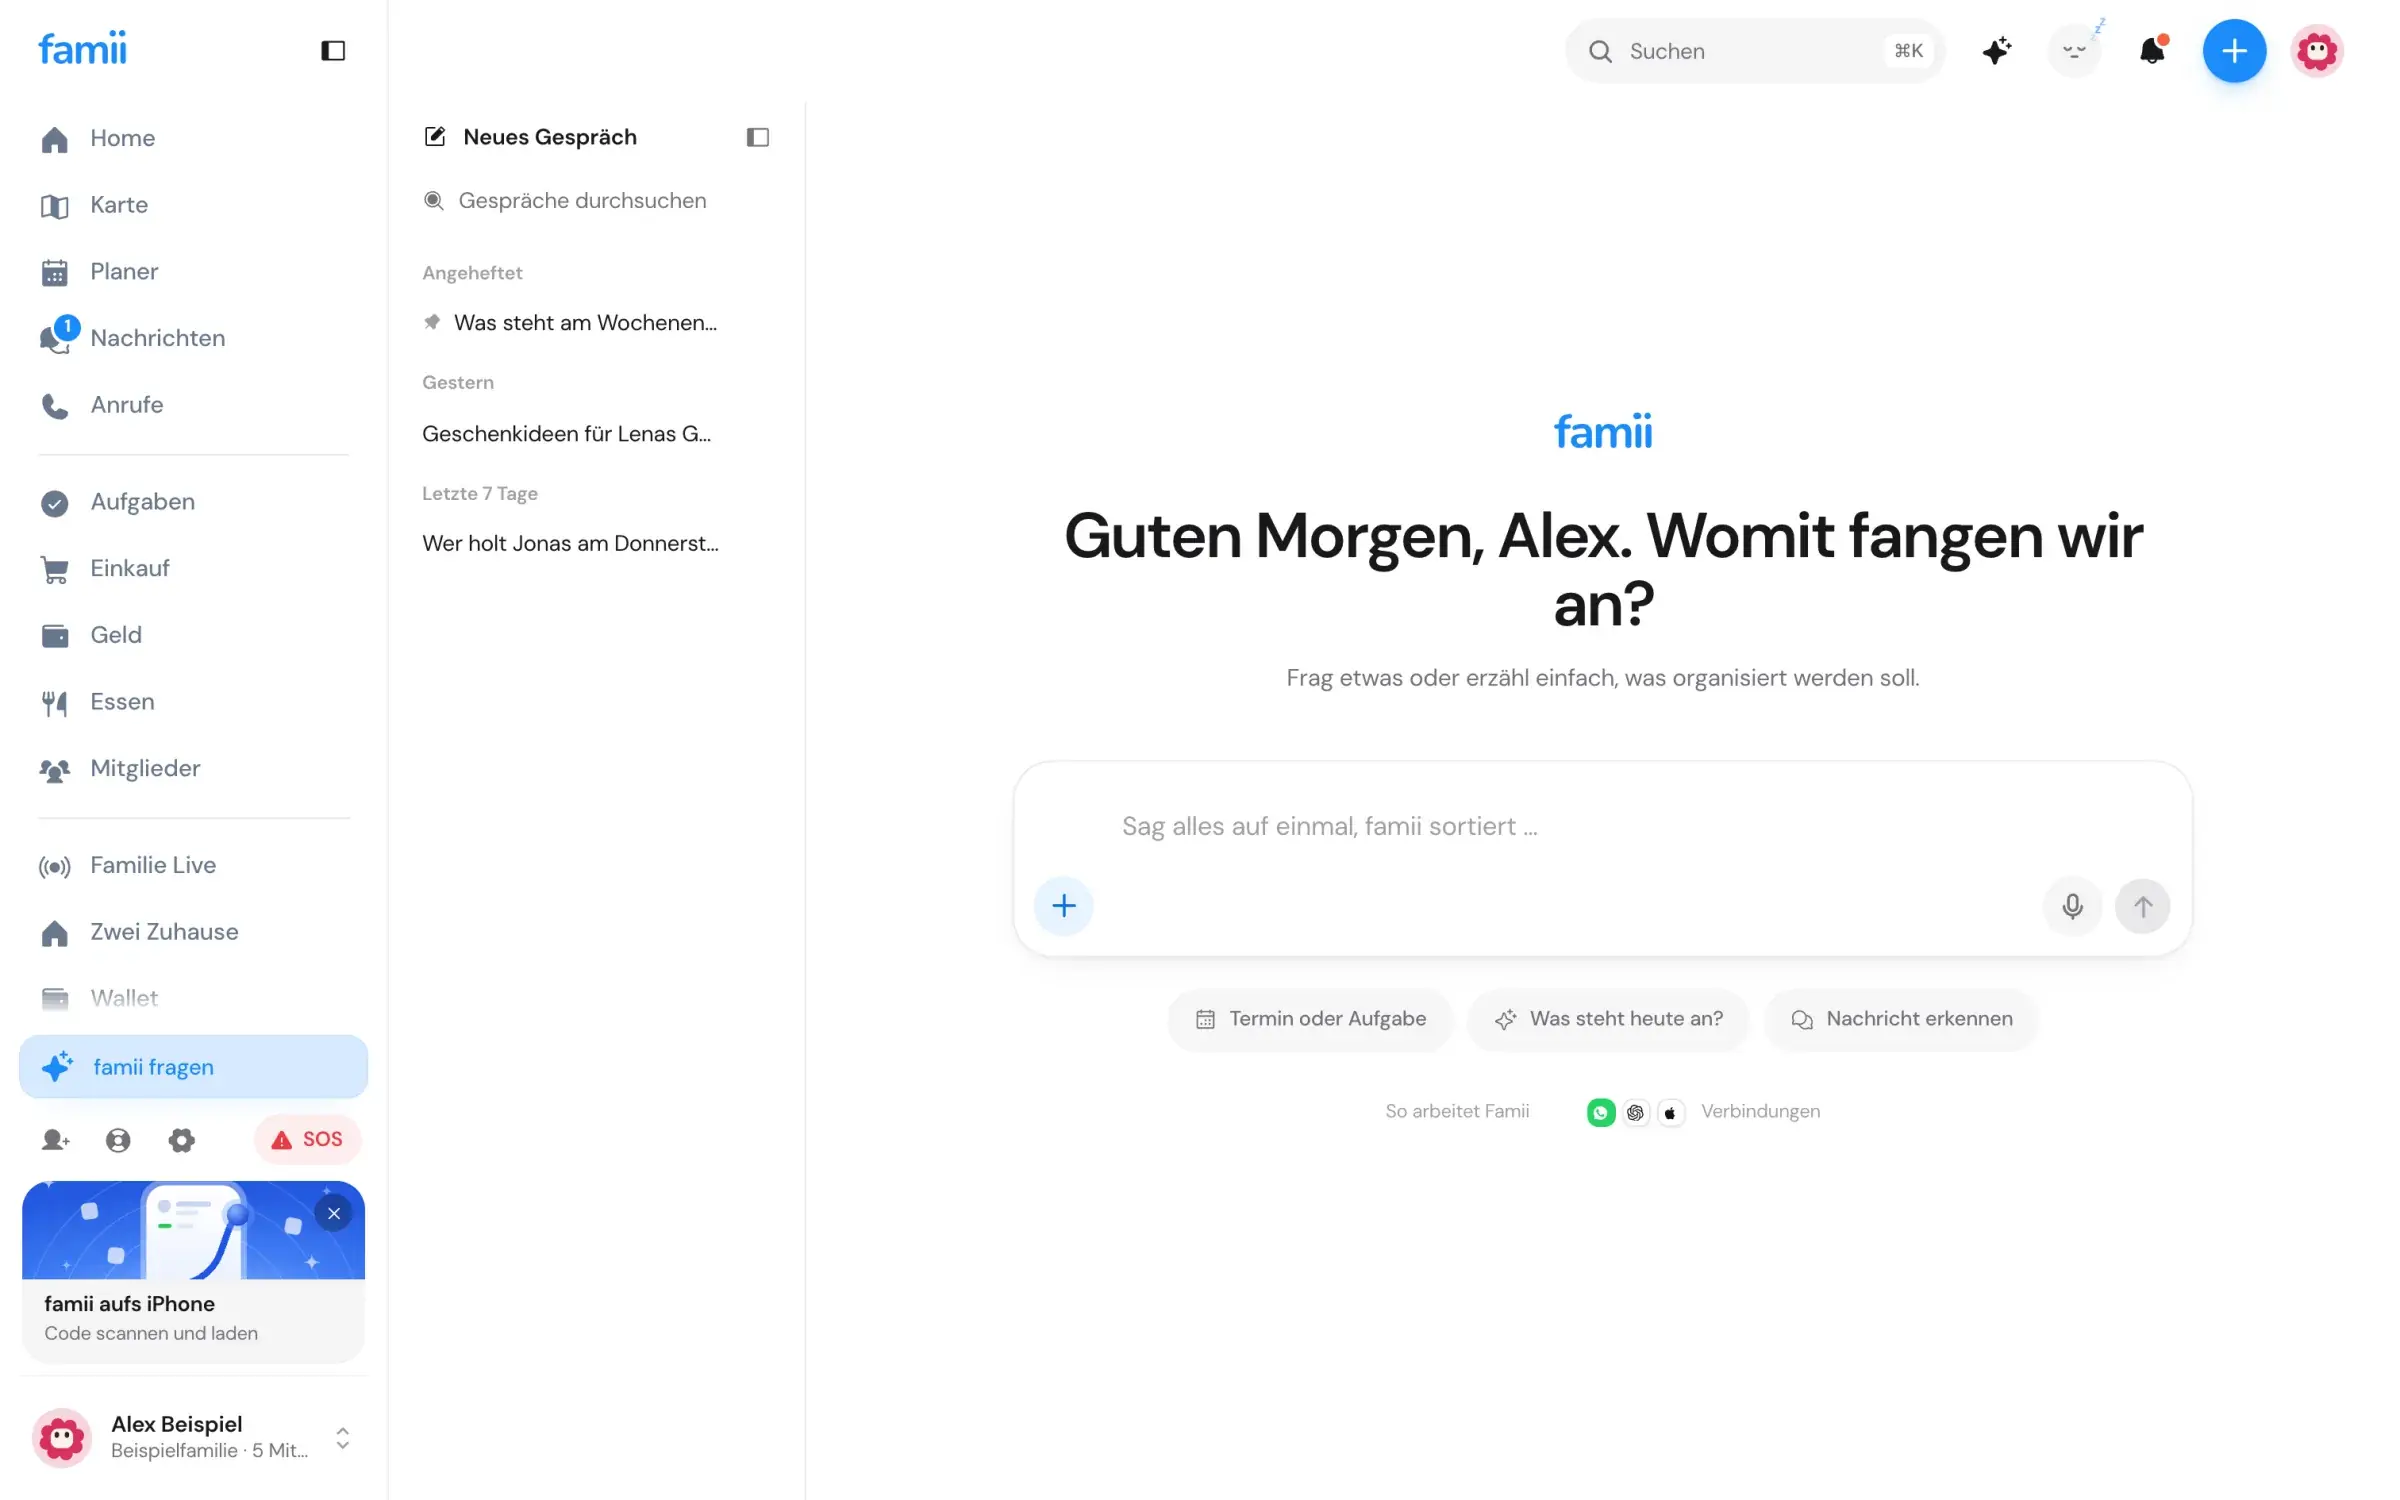Choose Was steht heute an? suggestion
The height and width of the screenshot is (1500, 2400).
click(1609, 1019)
